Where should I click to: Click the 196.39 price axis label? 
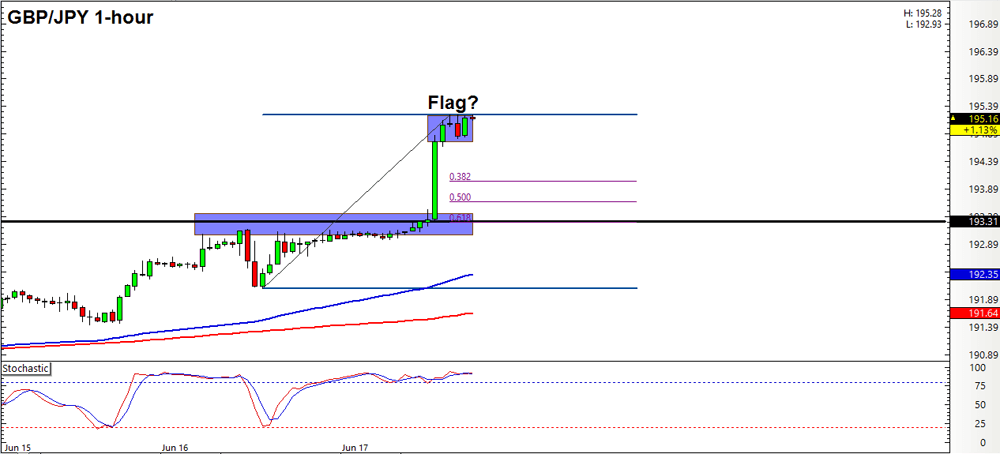pyautogui.click(x=982, y=52)
